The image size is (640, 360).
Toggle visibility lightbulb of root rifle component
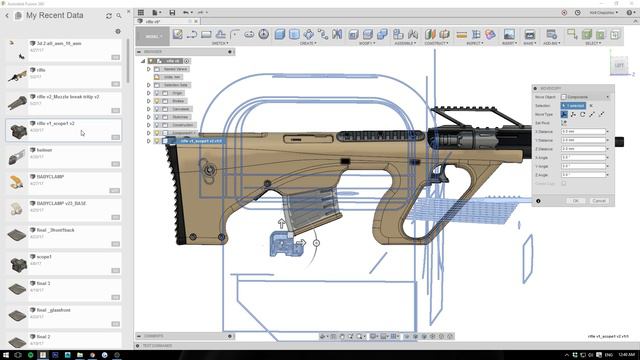[151, 61]
